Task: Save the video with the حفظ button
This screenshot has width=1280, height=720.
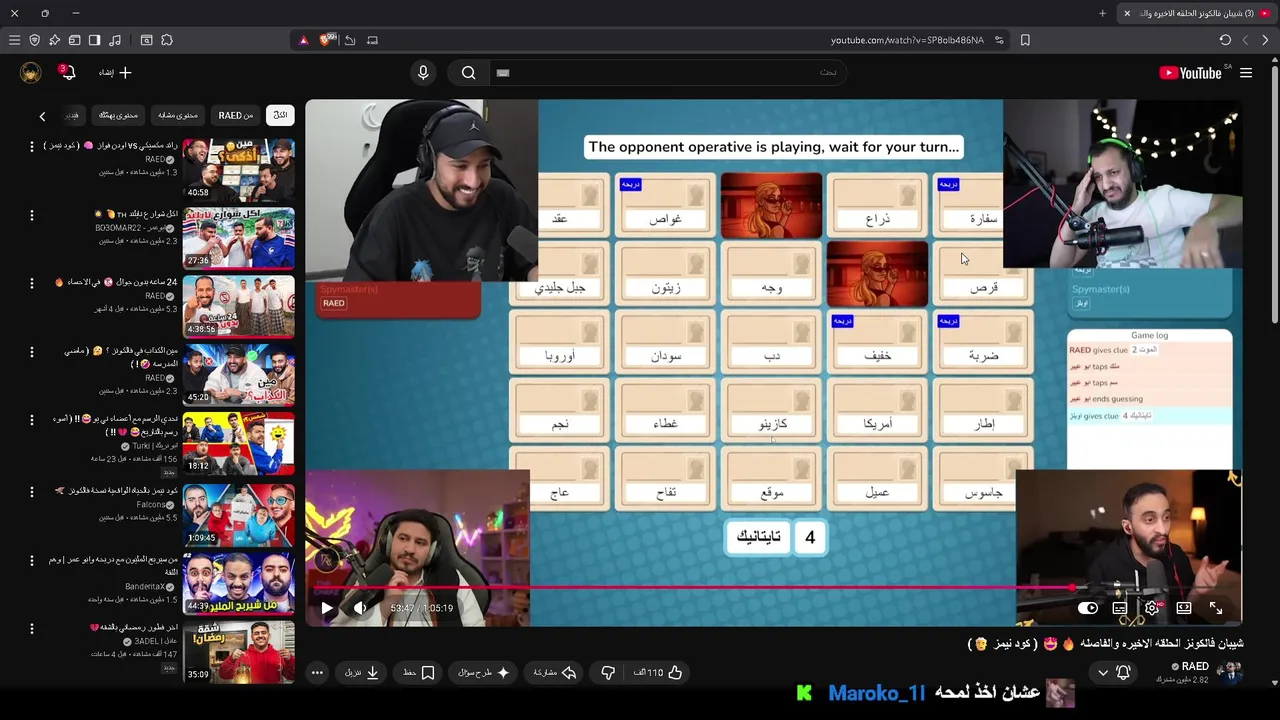Action: pos(419,673)
